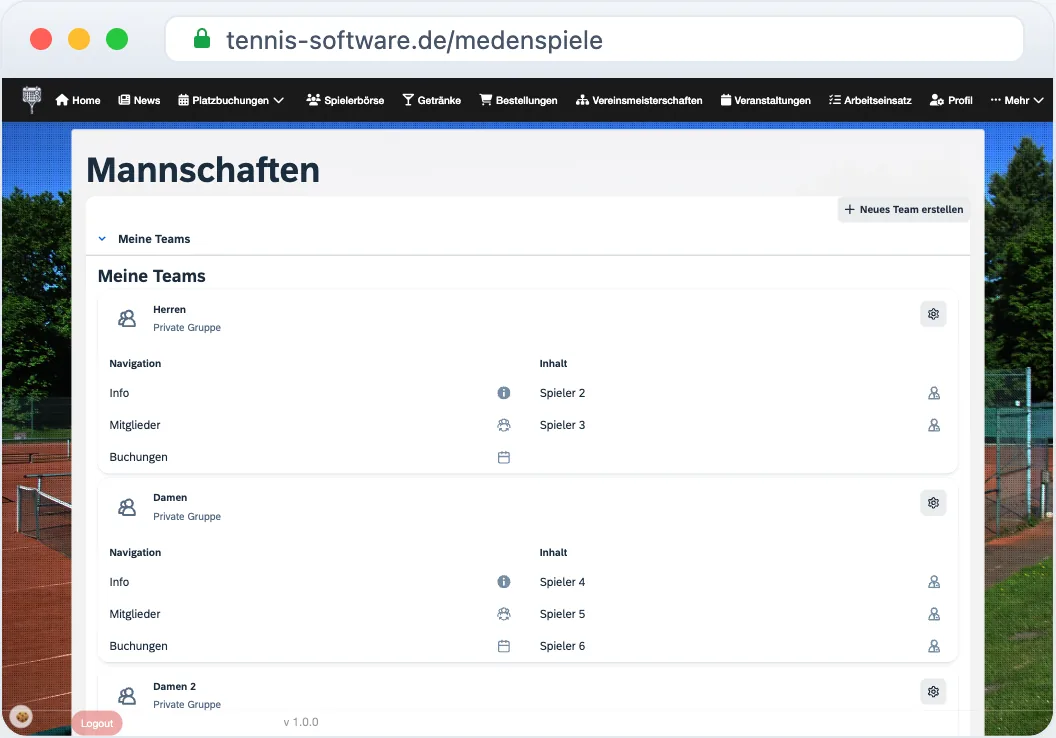Click the Herren team name

(169, 310)
